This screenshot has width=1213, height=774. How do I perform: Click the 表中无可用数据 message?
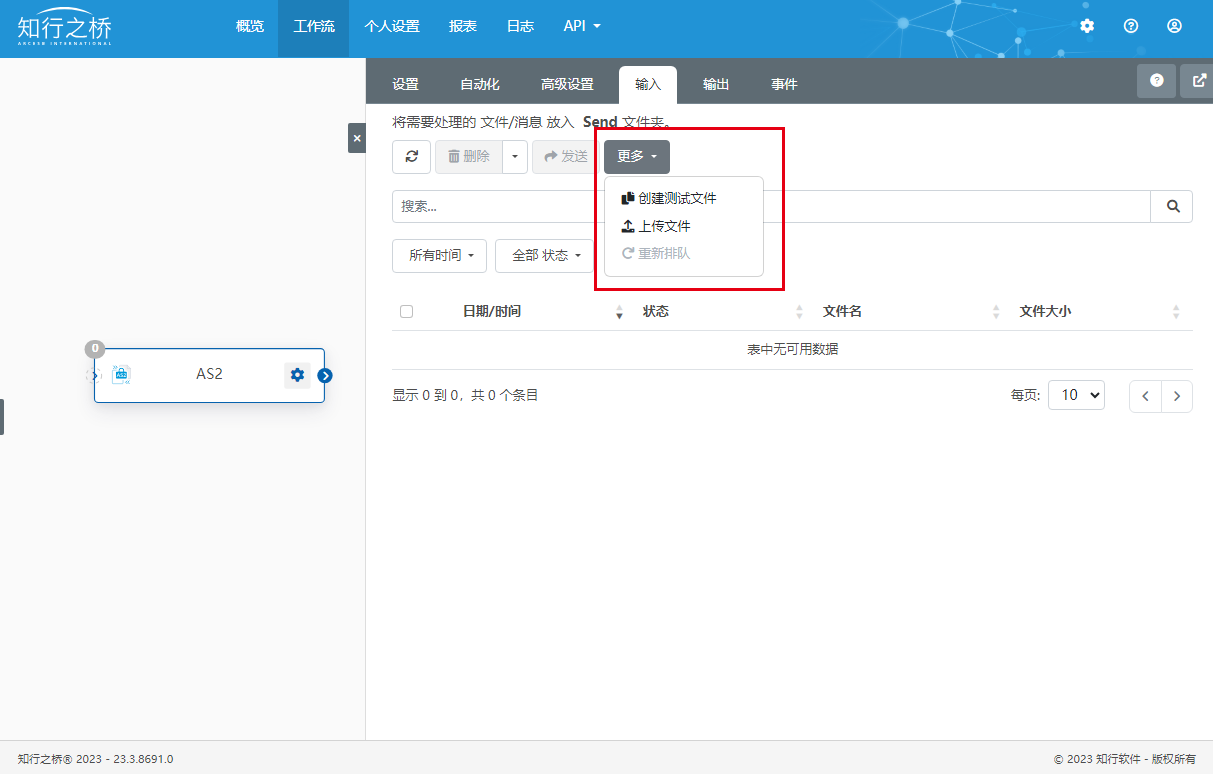792,350
